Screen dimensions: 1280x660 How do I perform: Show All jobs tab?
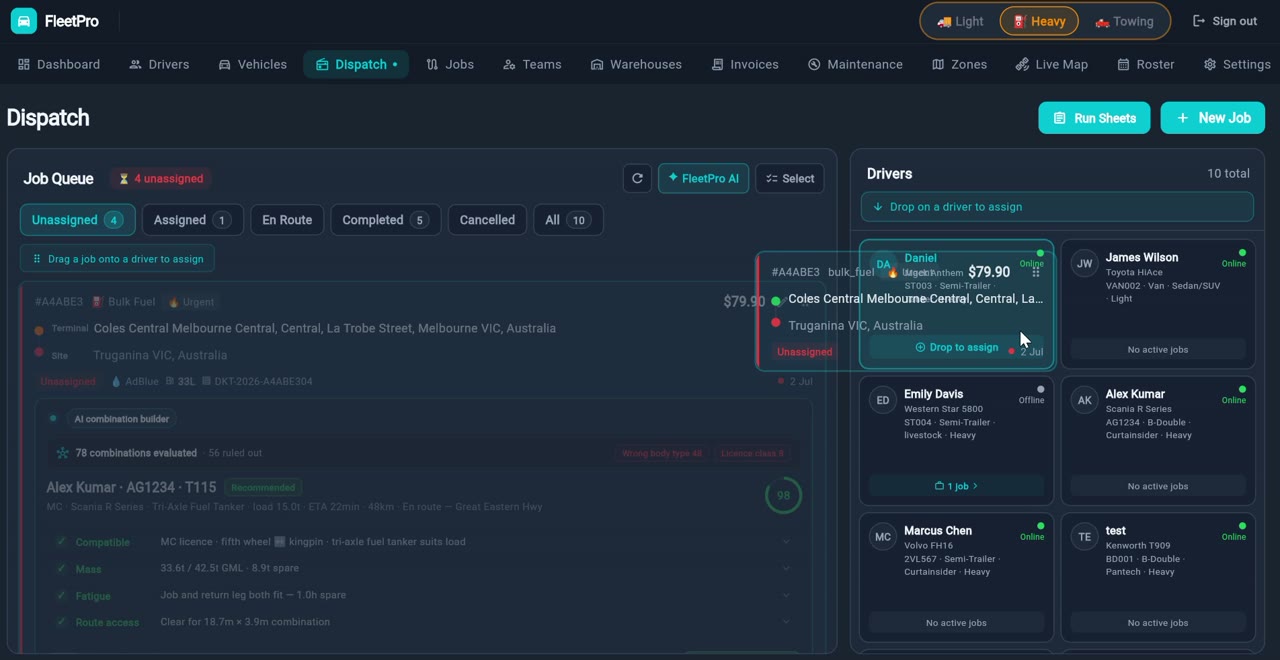click(567, 220)
